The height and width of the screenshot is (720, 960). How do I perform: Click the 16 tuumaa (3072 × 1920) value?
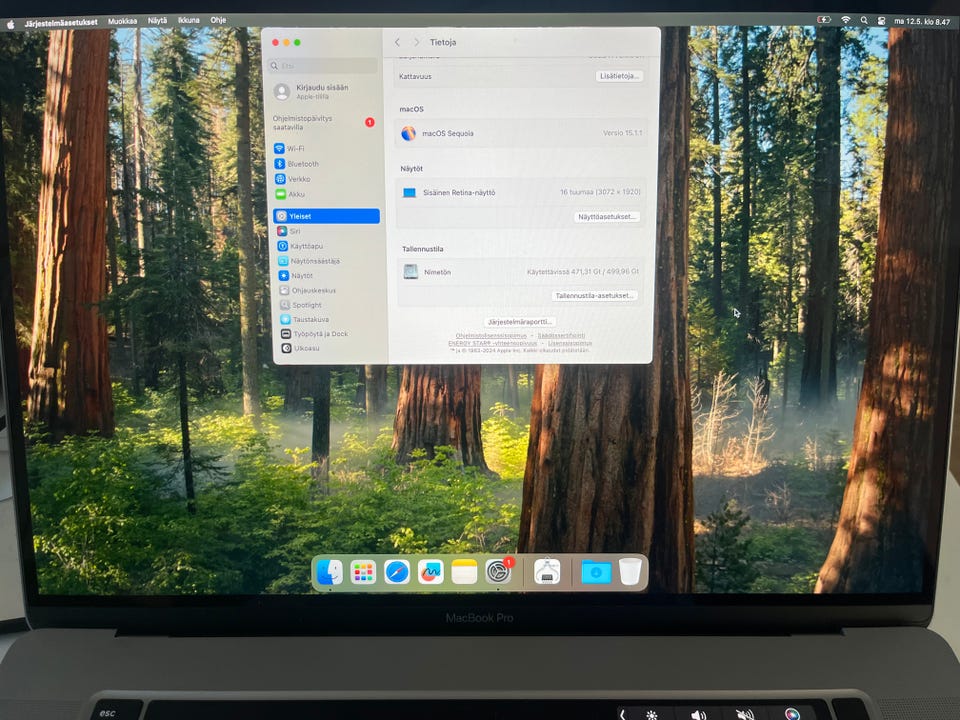click(600, 192)
